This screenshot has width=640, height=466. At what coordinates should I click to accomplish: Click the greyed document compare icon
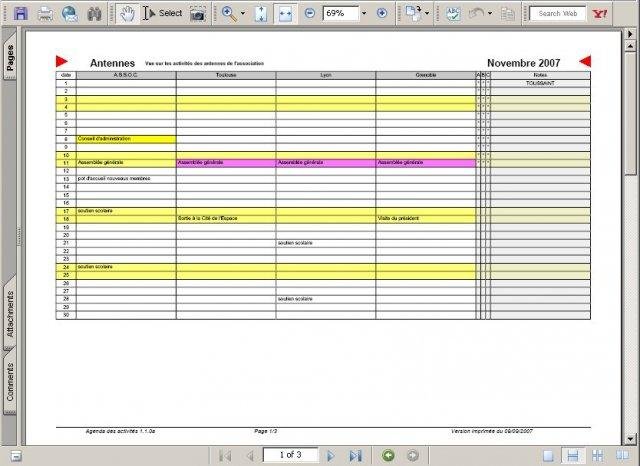tap(507, 14)
